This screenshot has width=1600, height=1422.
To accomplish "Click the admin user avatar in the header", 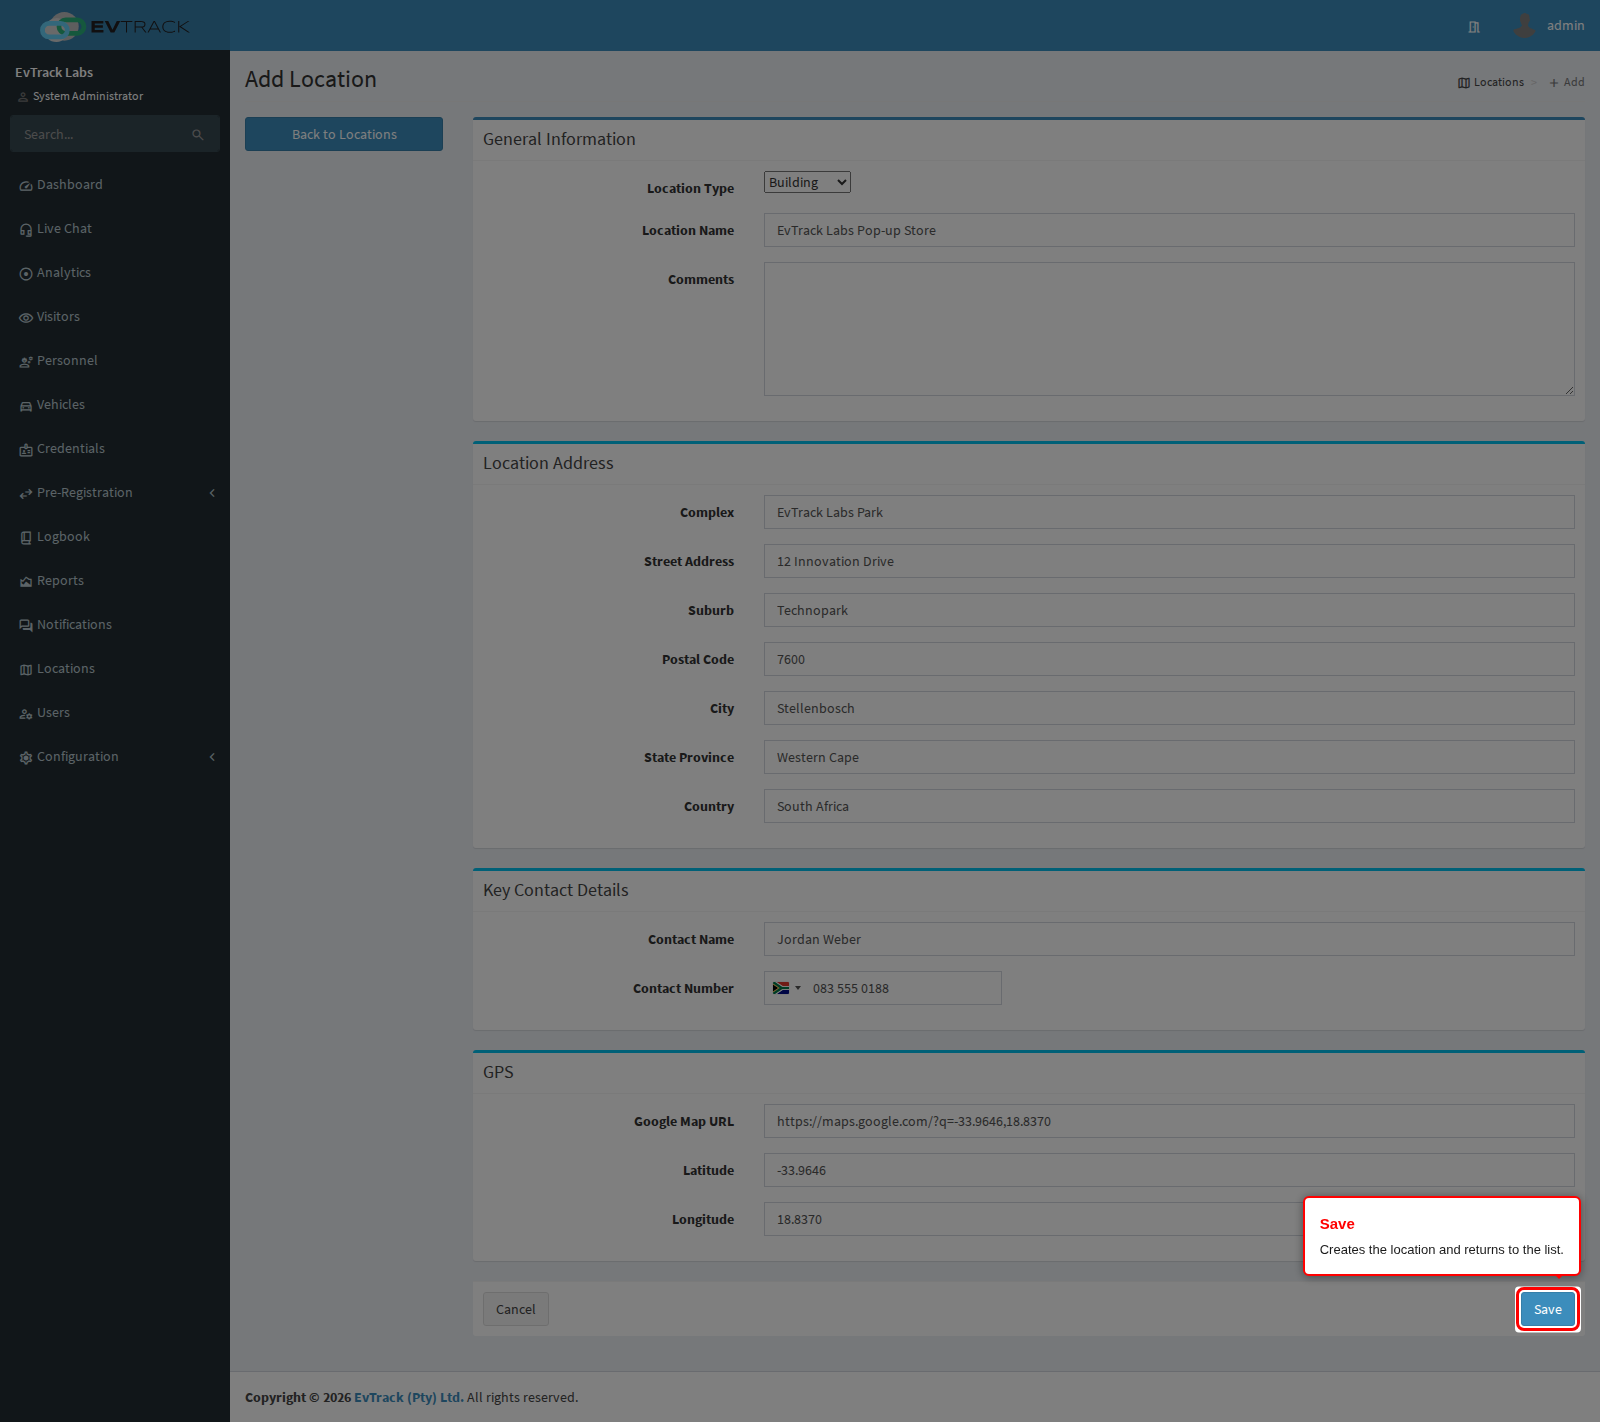I will [1524, 25].
